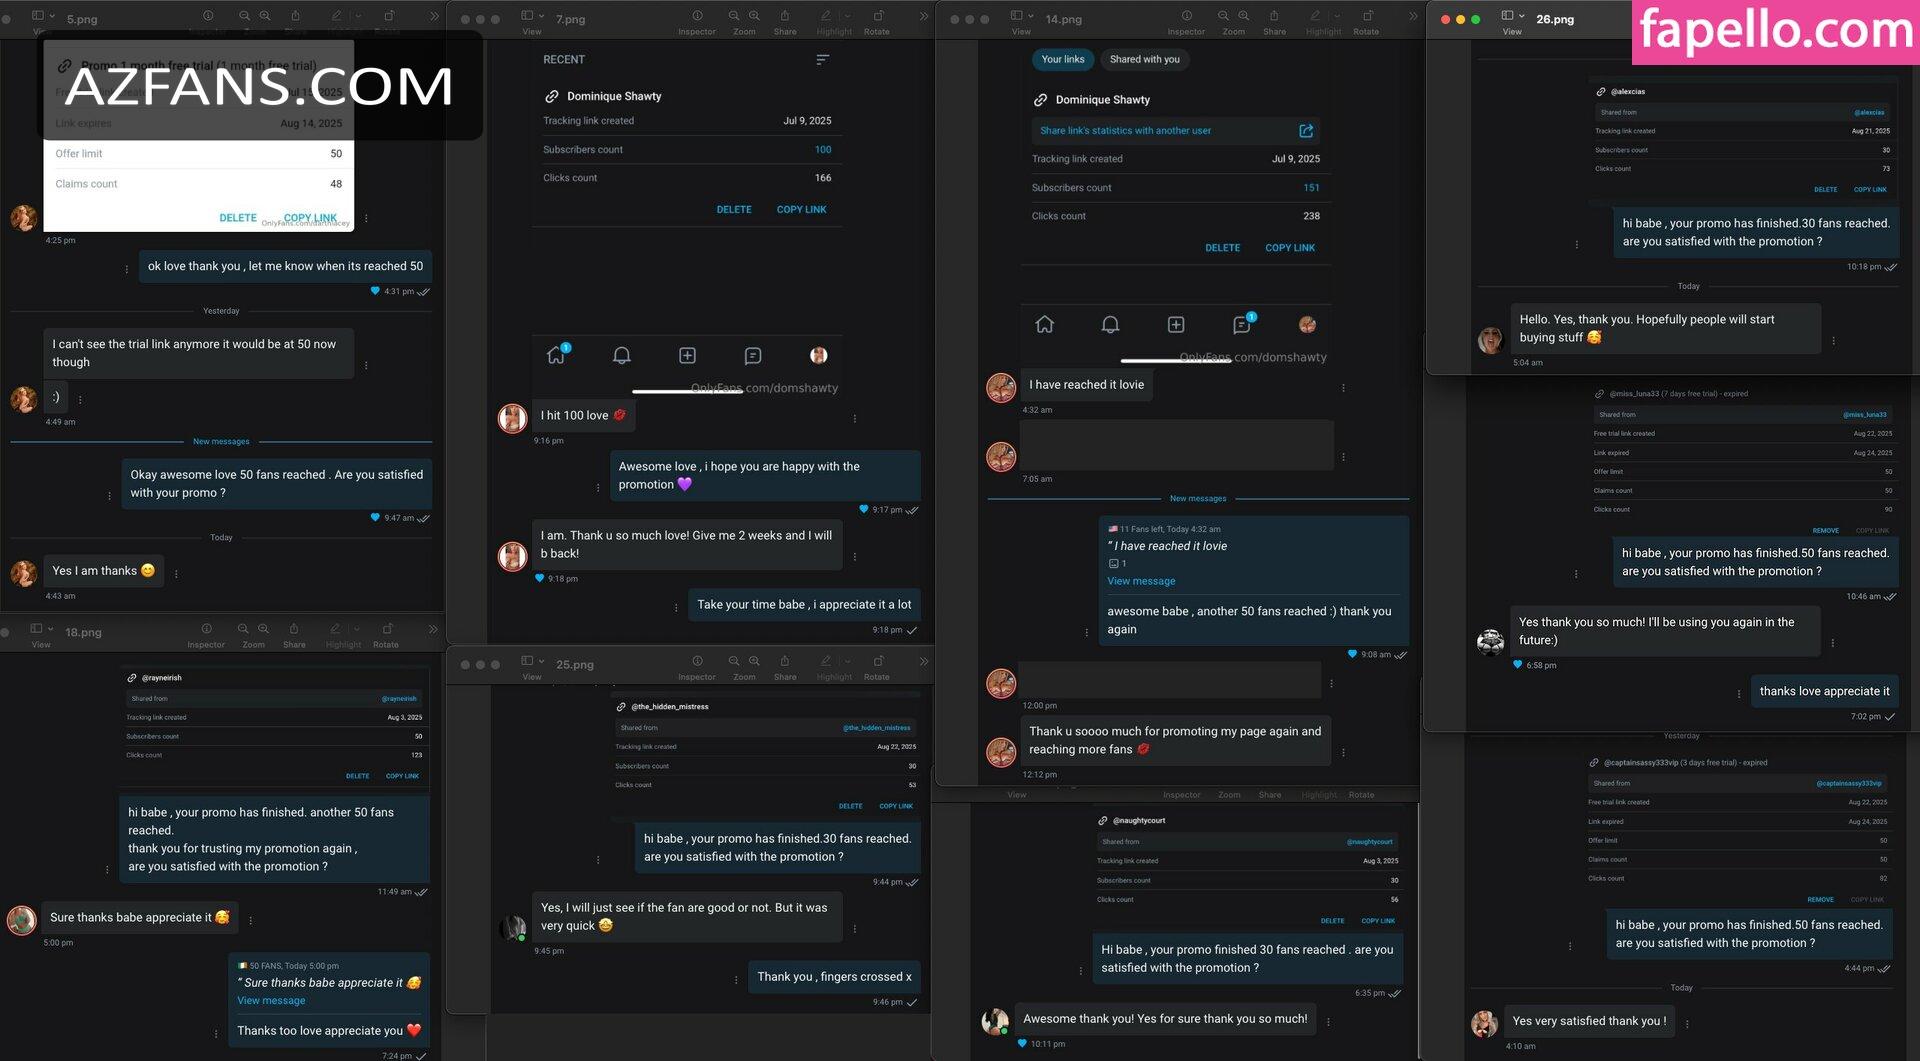Switch to the 'Your links' tab
Screen dimensions: 1920x1061
(1062, 59)
